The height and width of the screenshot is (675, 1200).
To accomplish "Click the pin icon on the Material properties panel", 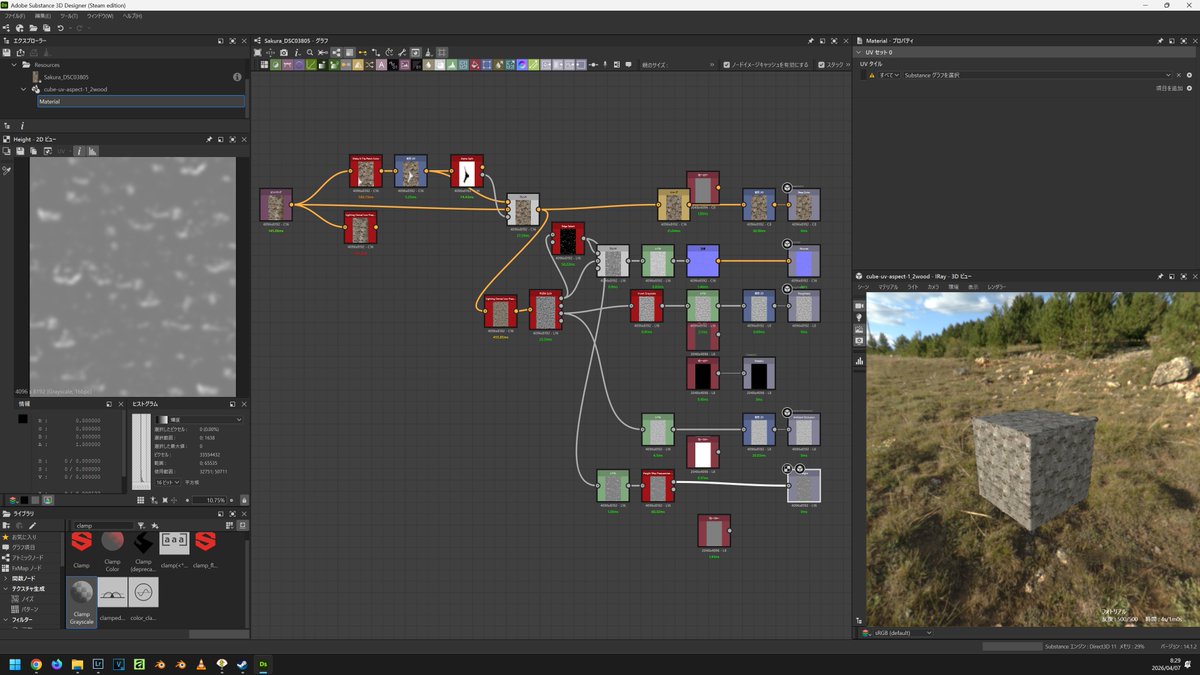I will click(x=1160, y=40).
